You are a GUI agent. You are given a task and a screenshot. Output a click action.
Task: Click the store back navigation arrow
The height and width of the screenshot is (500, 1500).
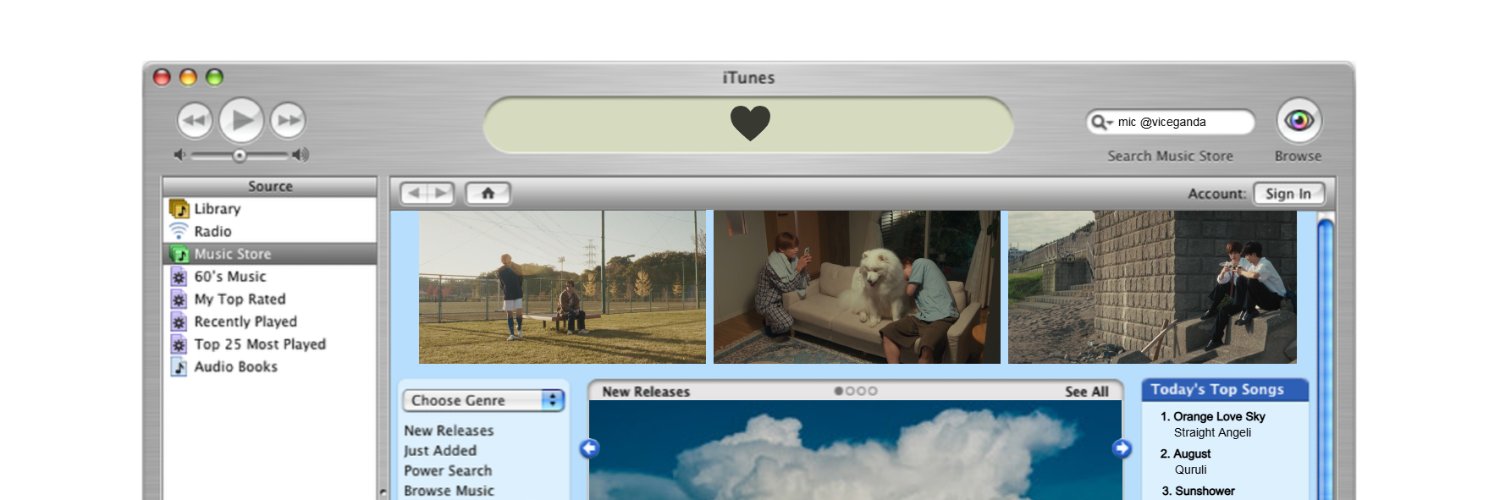(x=415, y=193)
